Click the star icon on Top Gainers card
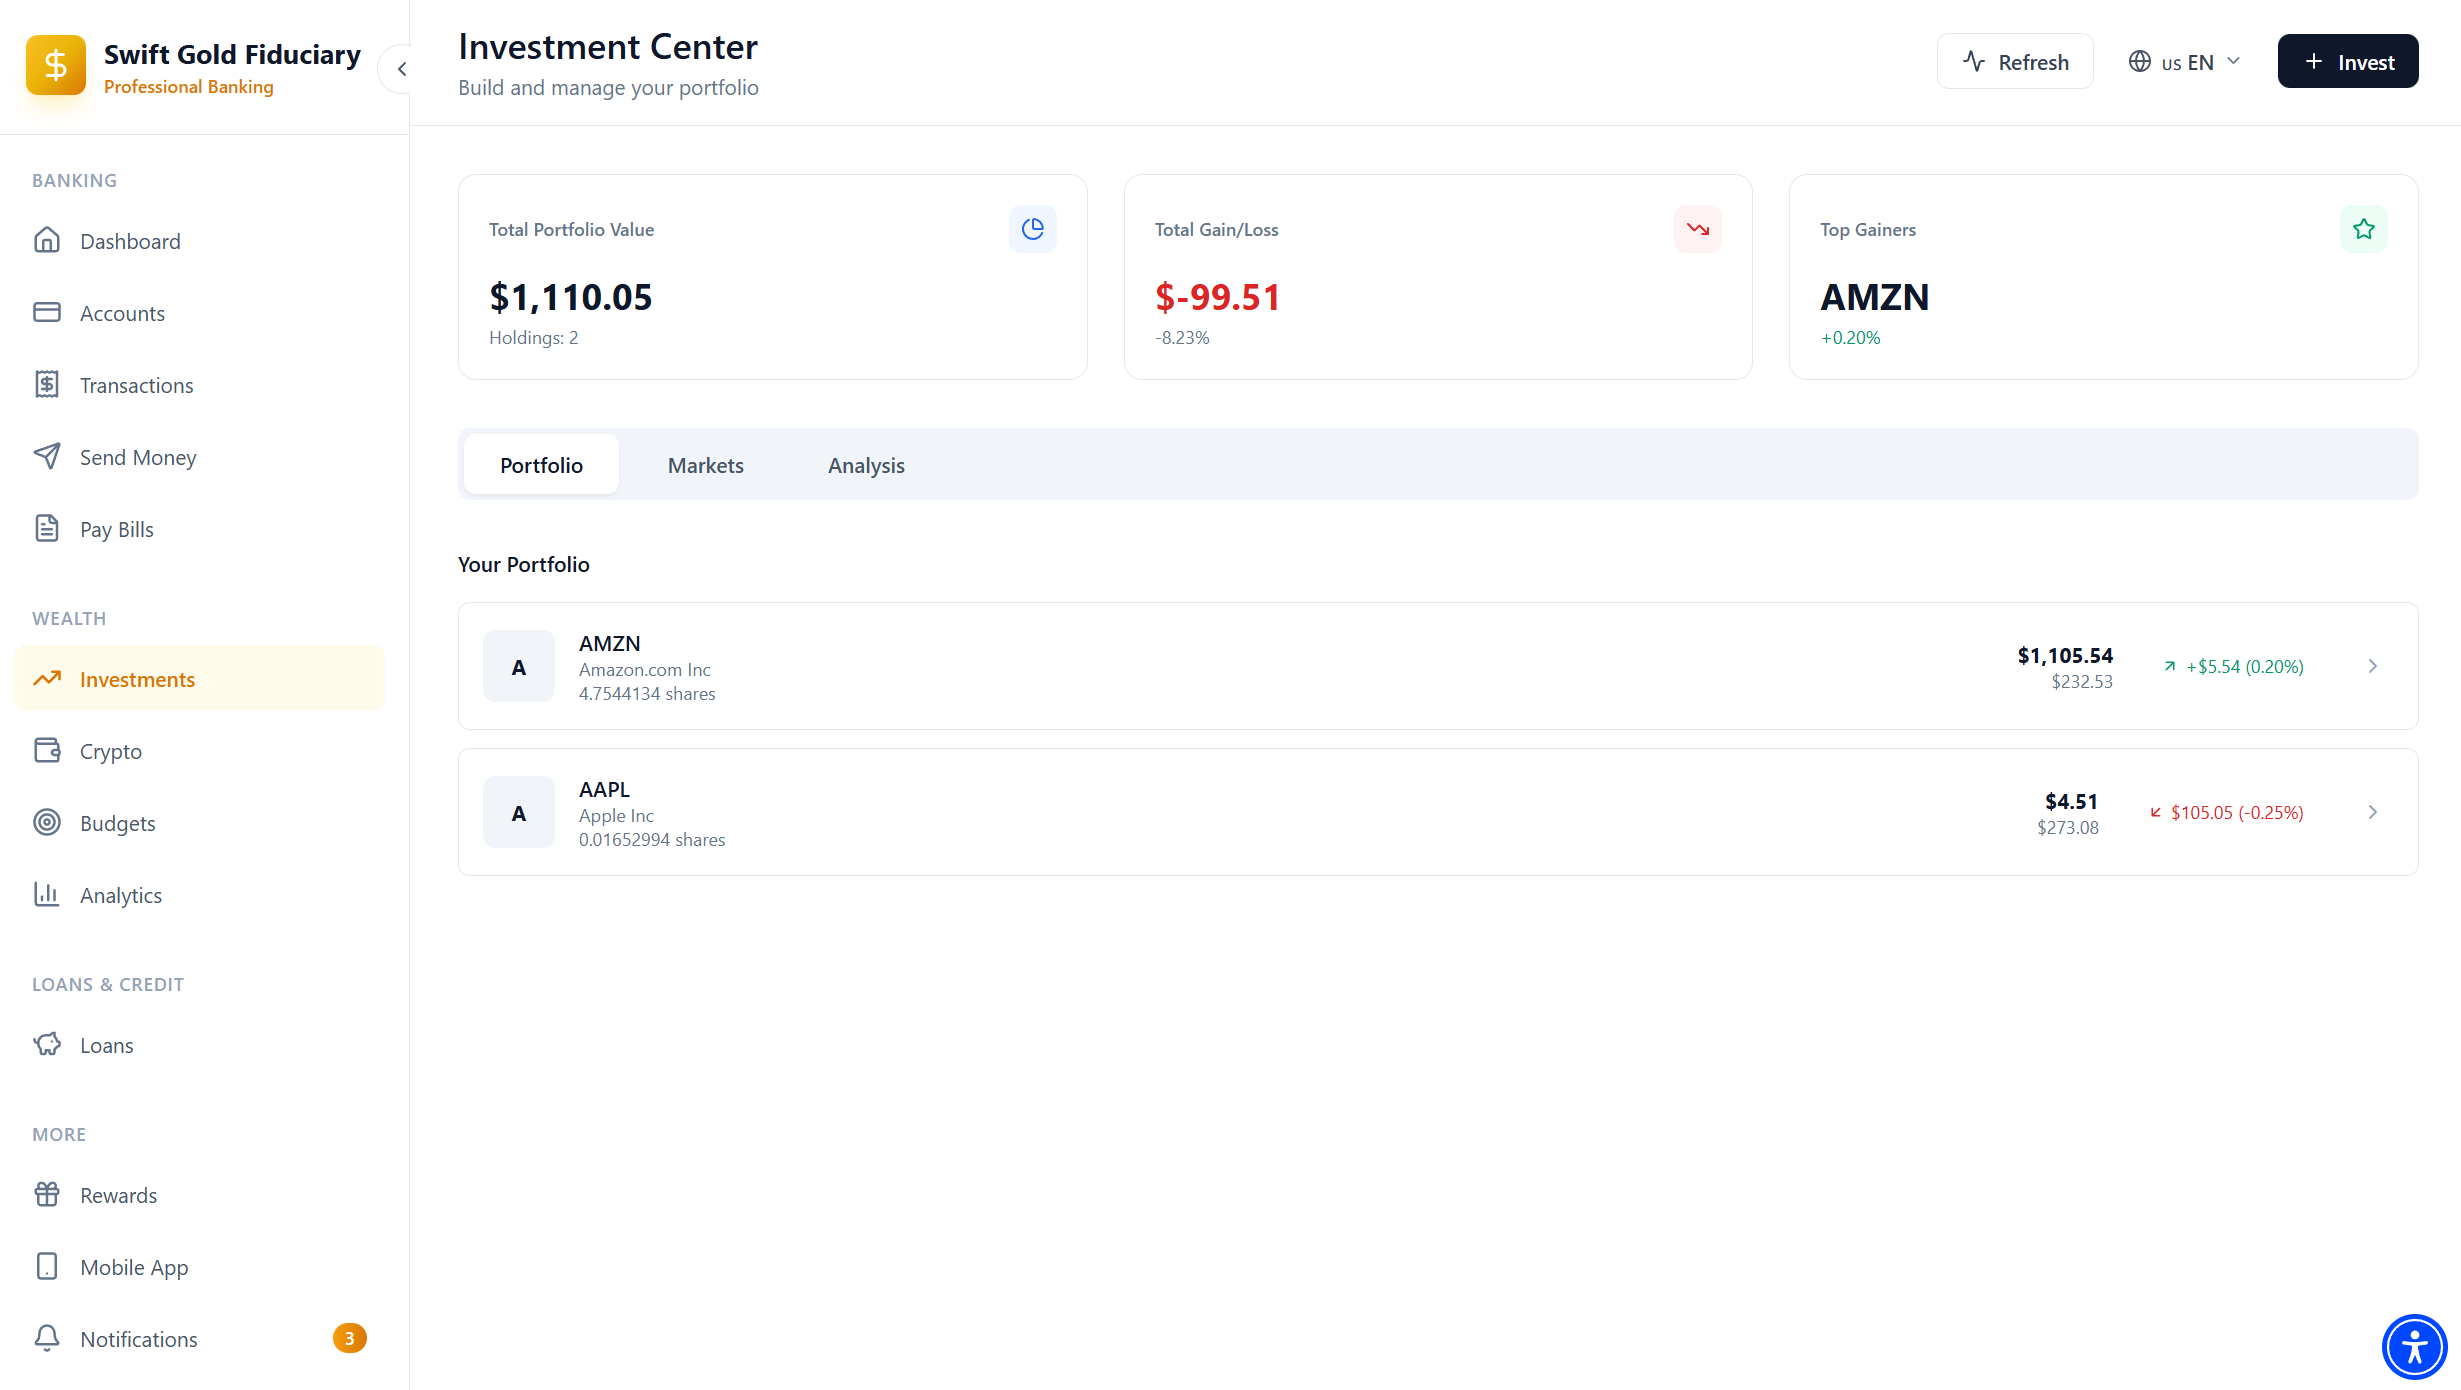Image resolution: width=2461 pixels, height=1390 pixels. [2363, 229]
